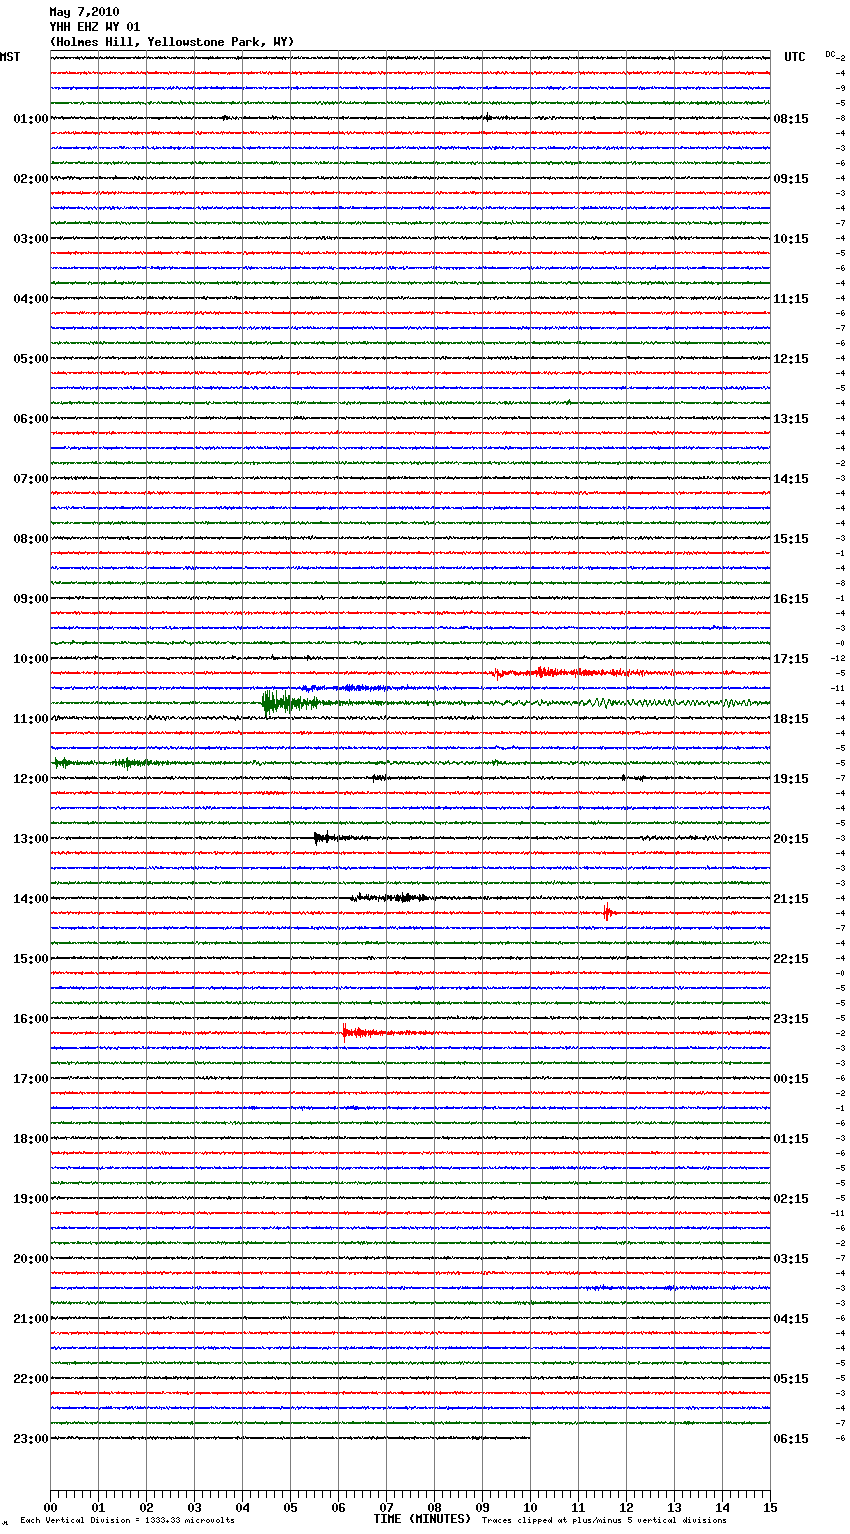850x1534 pixels.
Task: Click the 03:15 UTC time label
Action: click(x=791, y=1259)
